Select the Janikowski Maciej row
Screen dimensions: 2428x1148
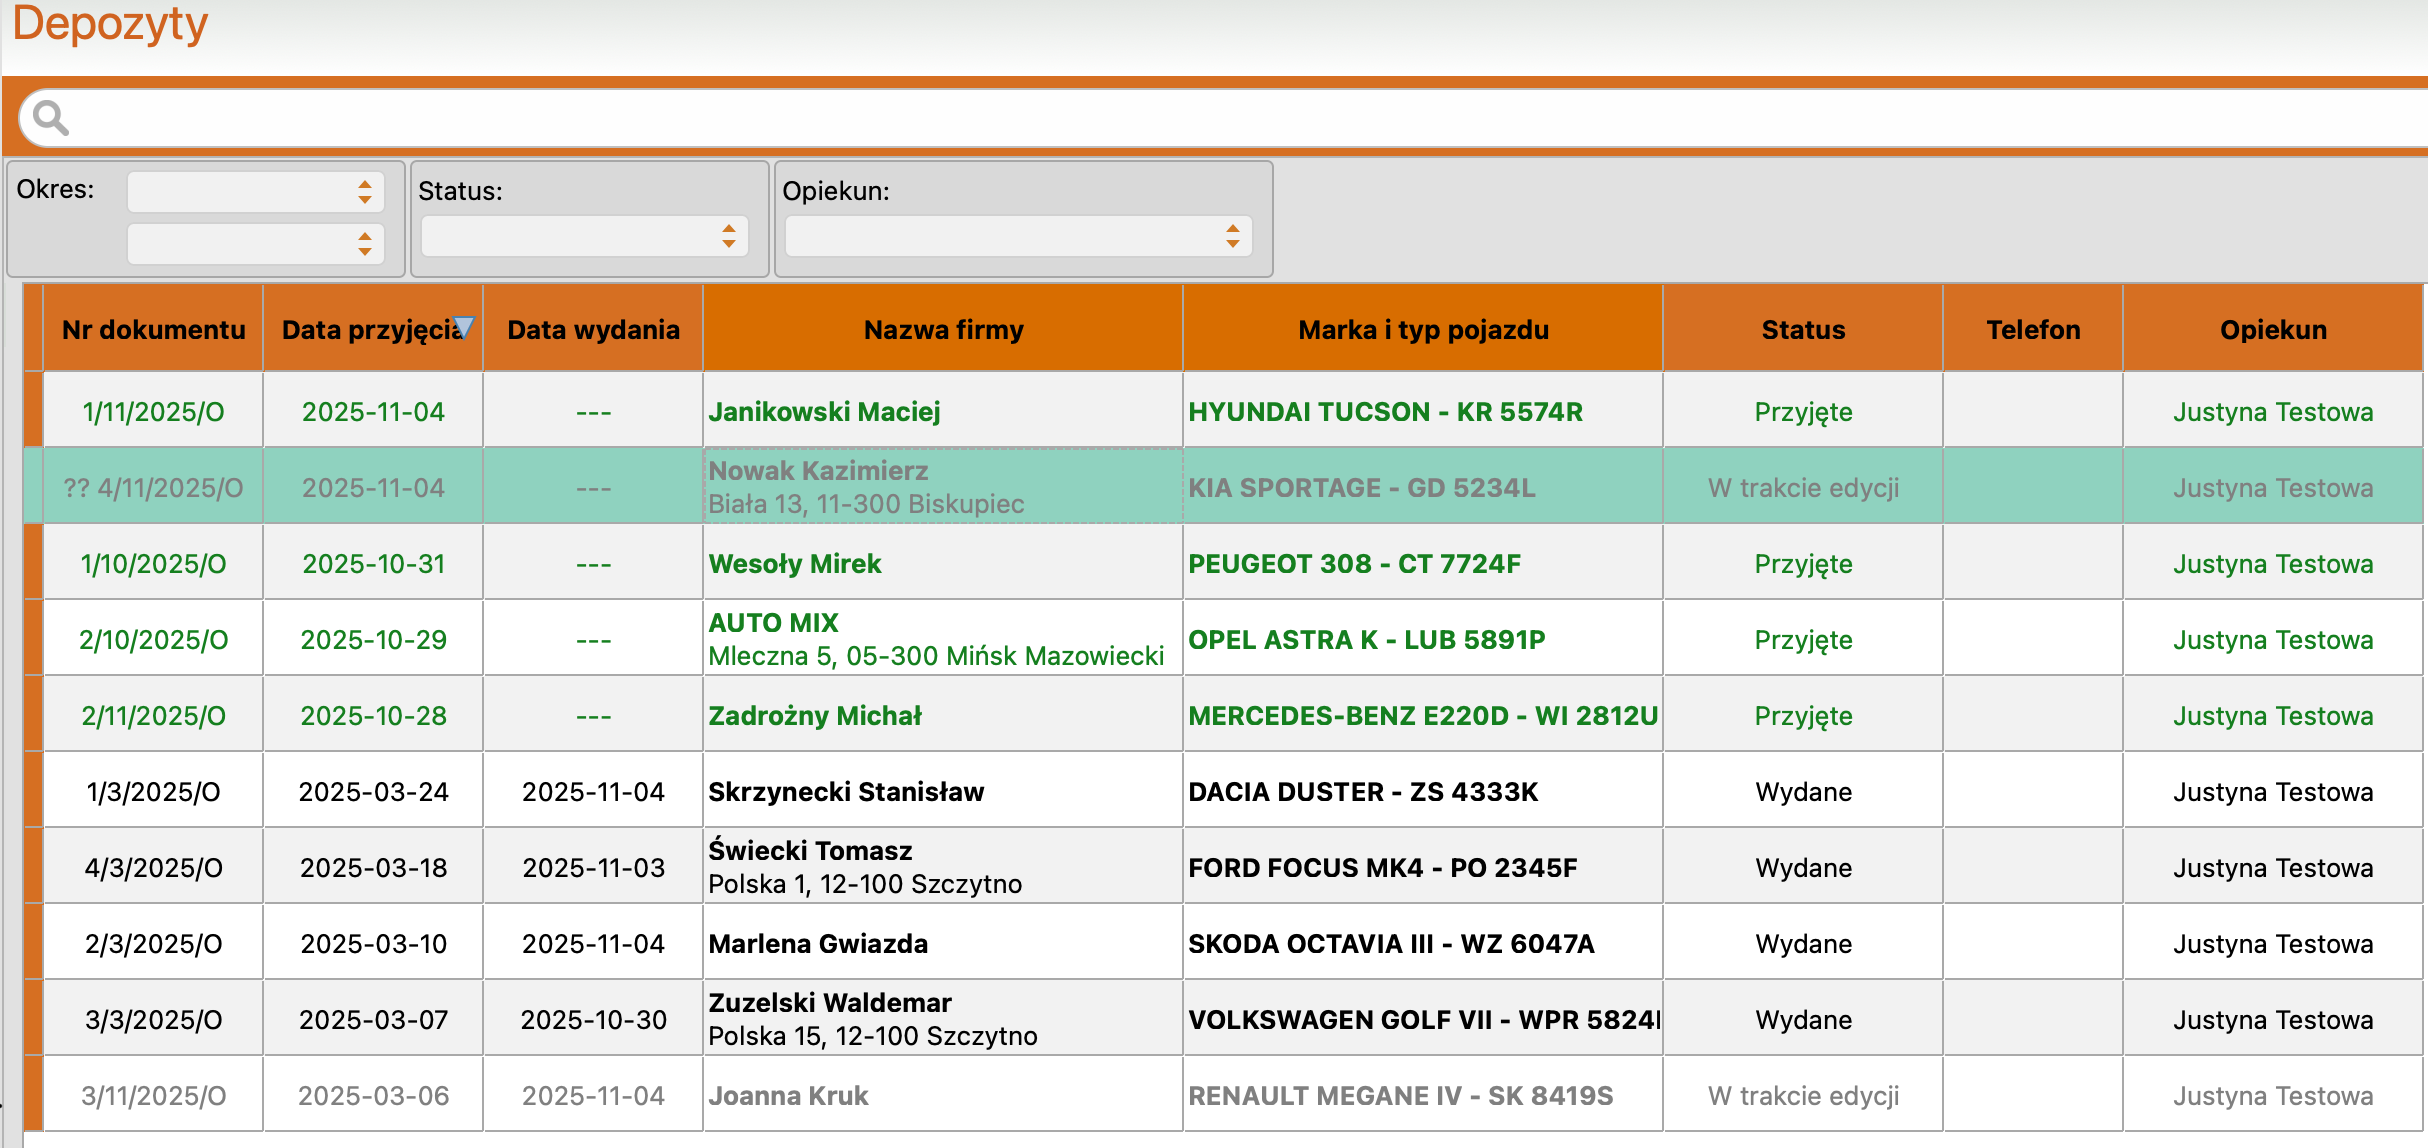coord(824,412)
